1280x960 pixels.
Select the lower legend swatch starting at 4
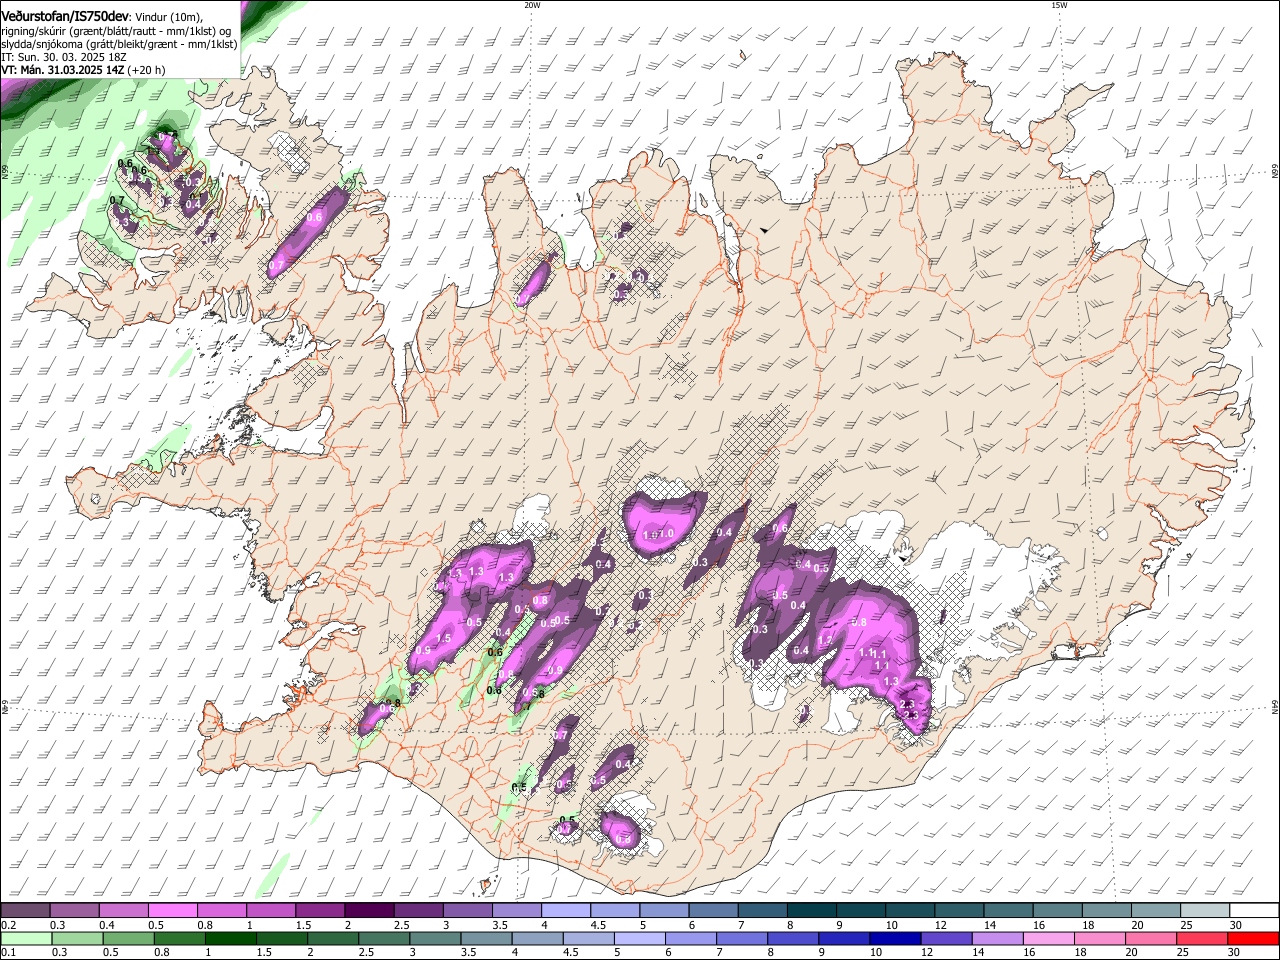(536, 938)
